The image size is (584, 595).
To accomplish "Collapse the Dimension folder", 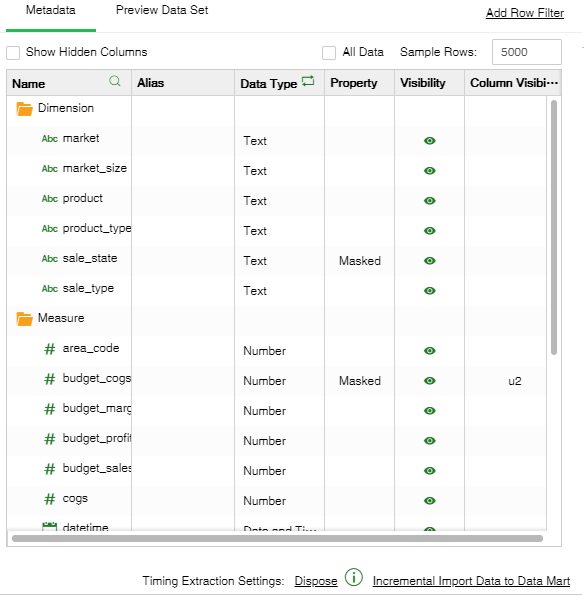I will (25, 109).
